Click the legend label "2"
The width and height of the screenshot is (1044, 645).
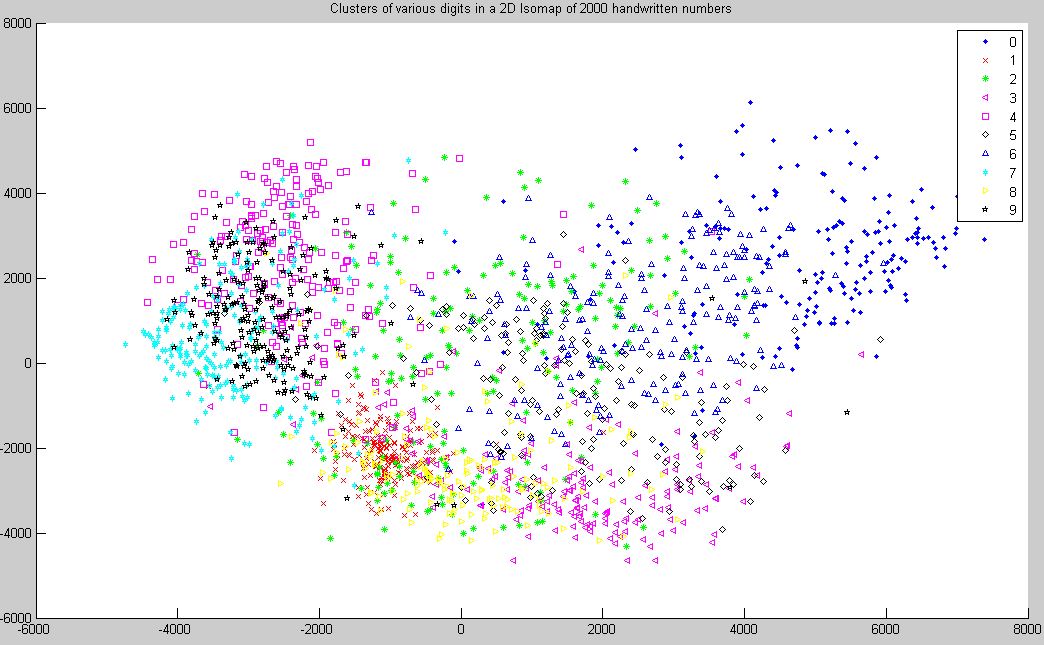[x=1013, y=79]
